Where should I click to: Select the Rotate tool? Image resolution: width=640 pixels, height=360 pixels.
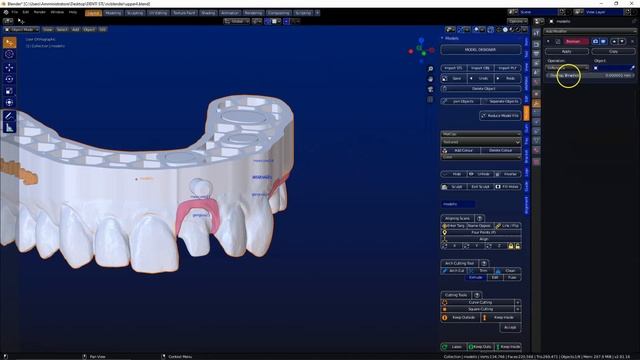click(9, 79)
